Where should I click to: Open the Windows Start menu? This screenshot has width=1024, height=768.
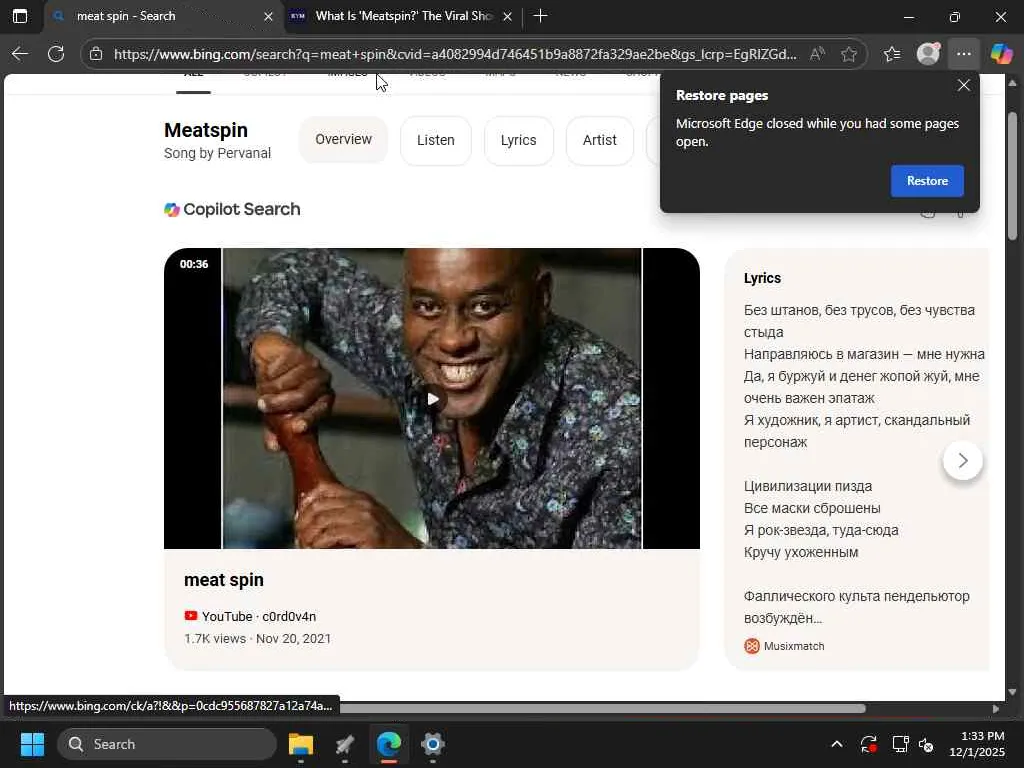[x=32, y=744]
